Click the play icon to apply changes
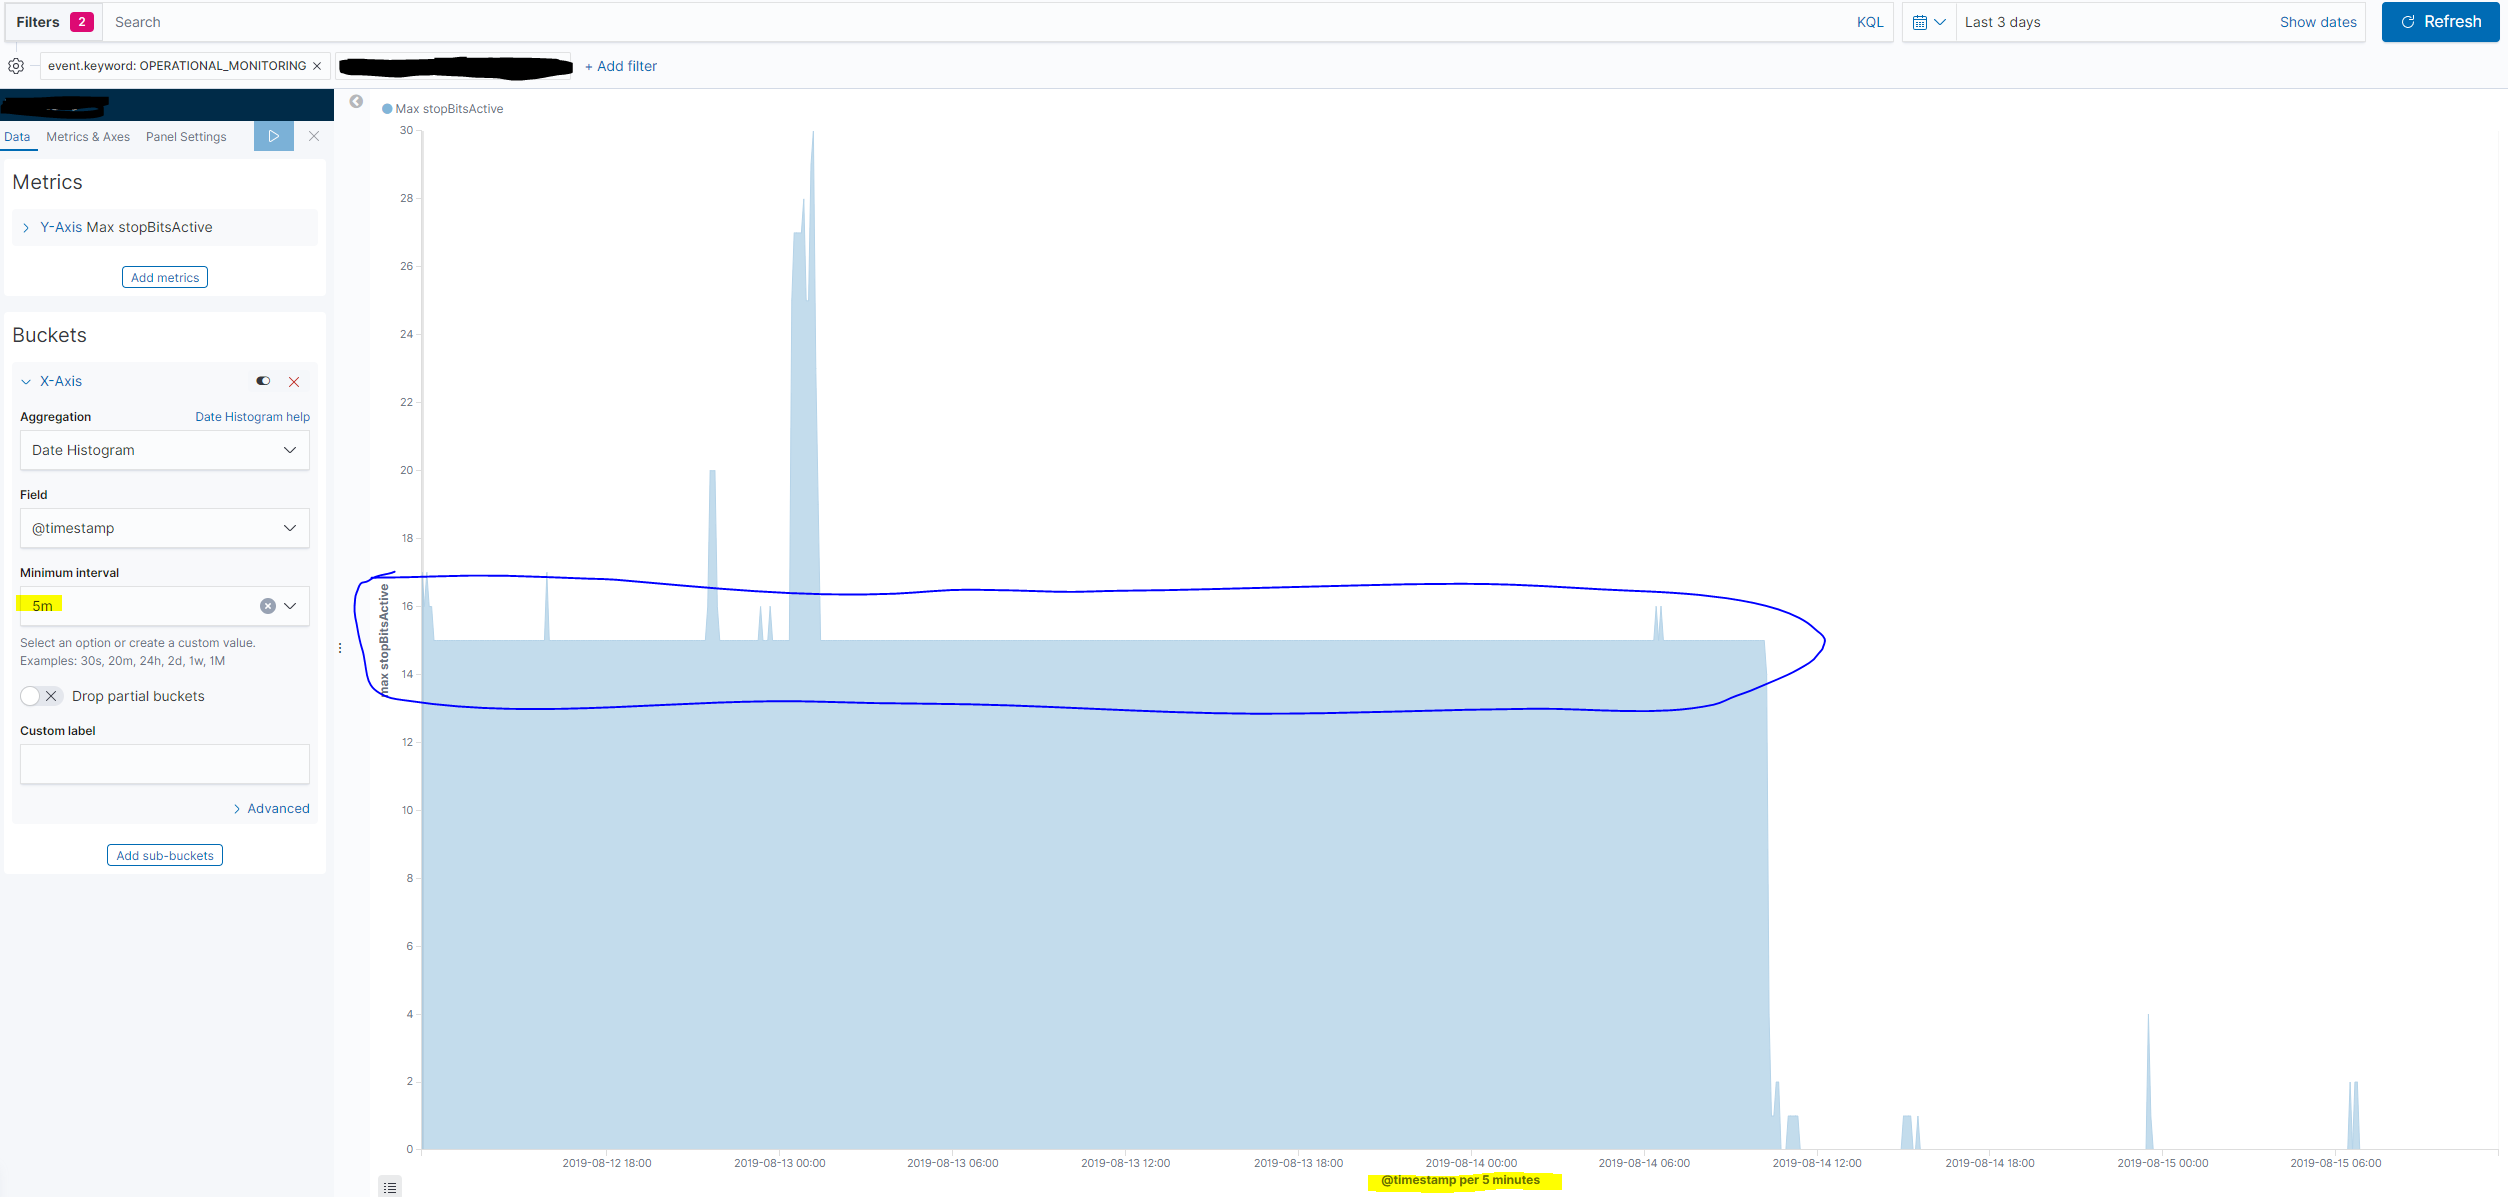The height and width of the screenshot is (1197, 2508). tap(273, 136)
